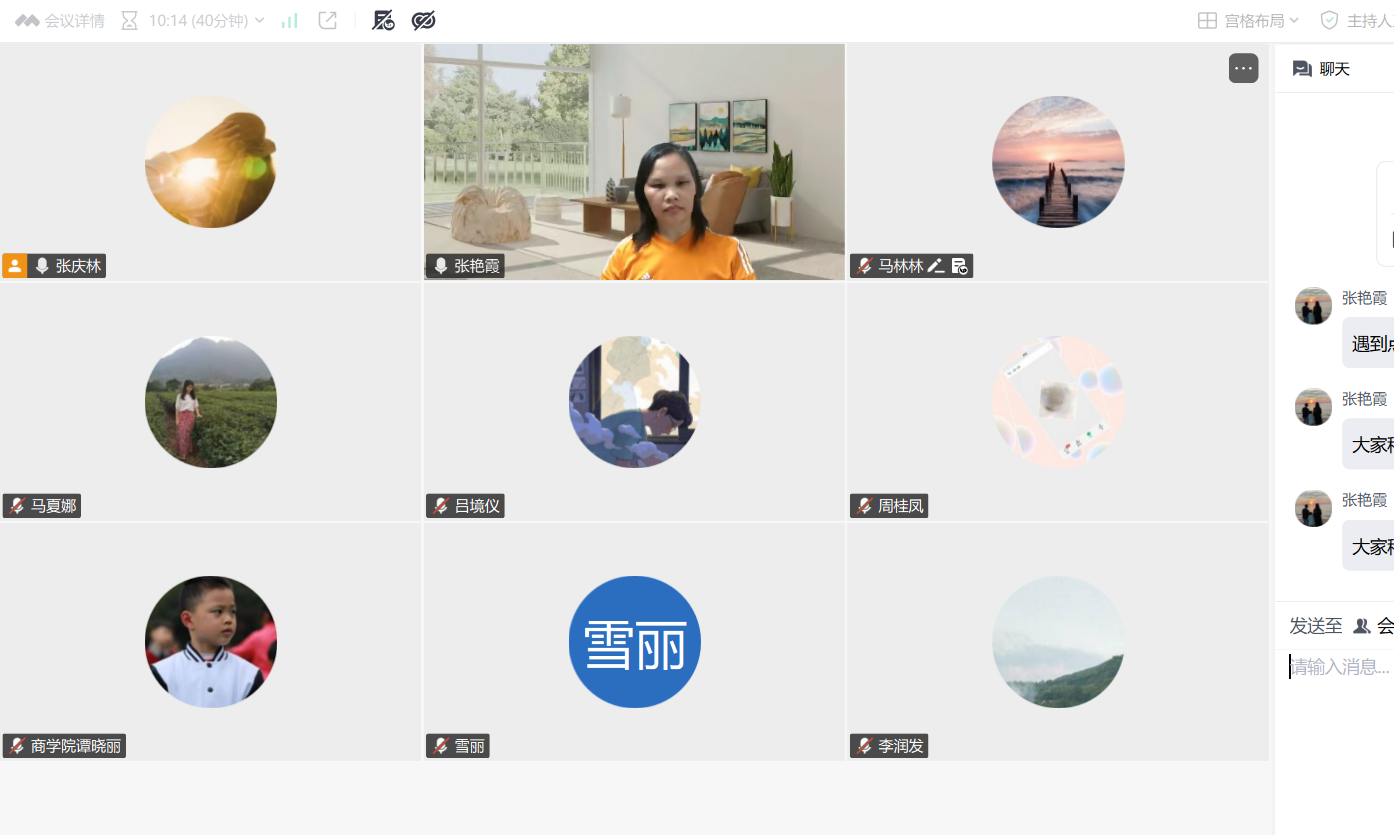Click the document icon next to 马林林

(959, 266)
